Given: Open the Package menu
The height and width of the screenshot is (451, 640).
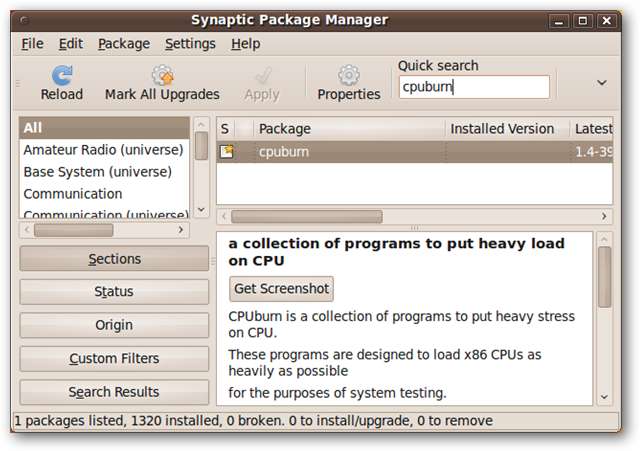Looking at the screenshot, I should click(124, 44).
